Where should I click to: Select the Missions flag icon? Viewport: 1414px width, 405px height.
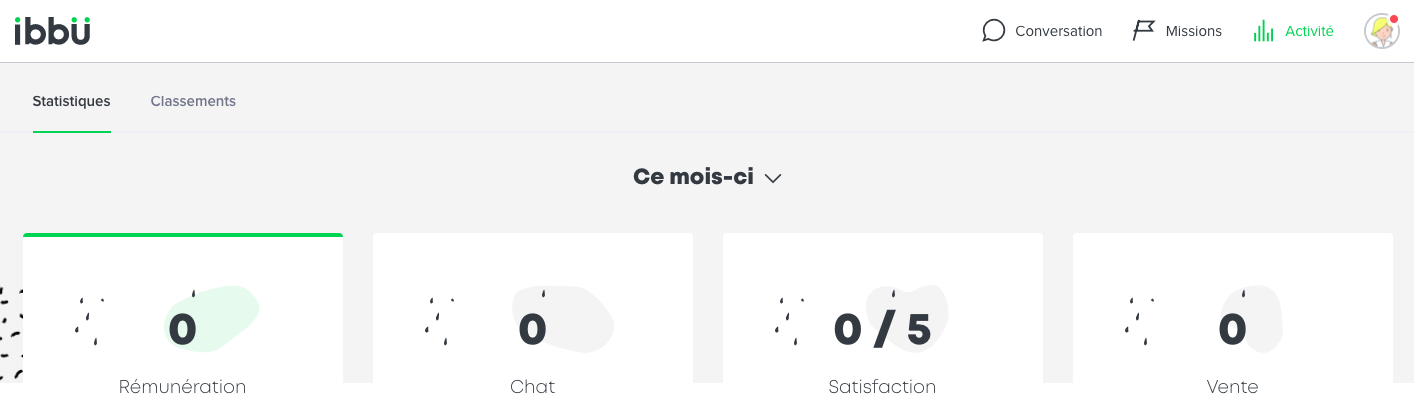pos(1143,31)
